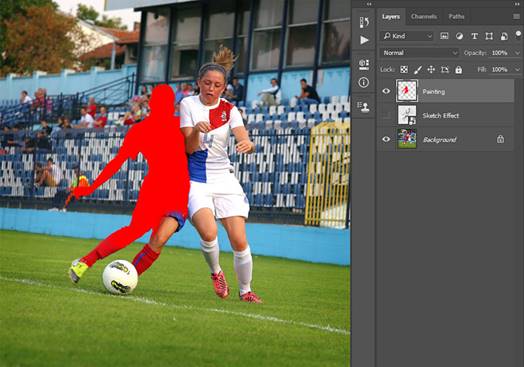Lock image pixels brush icon
Image resolution: width=524 pixels, height=367 pixels.
[418, 70]
